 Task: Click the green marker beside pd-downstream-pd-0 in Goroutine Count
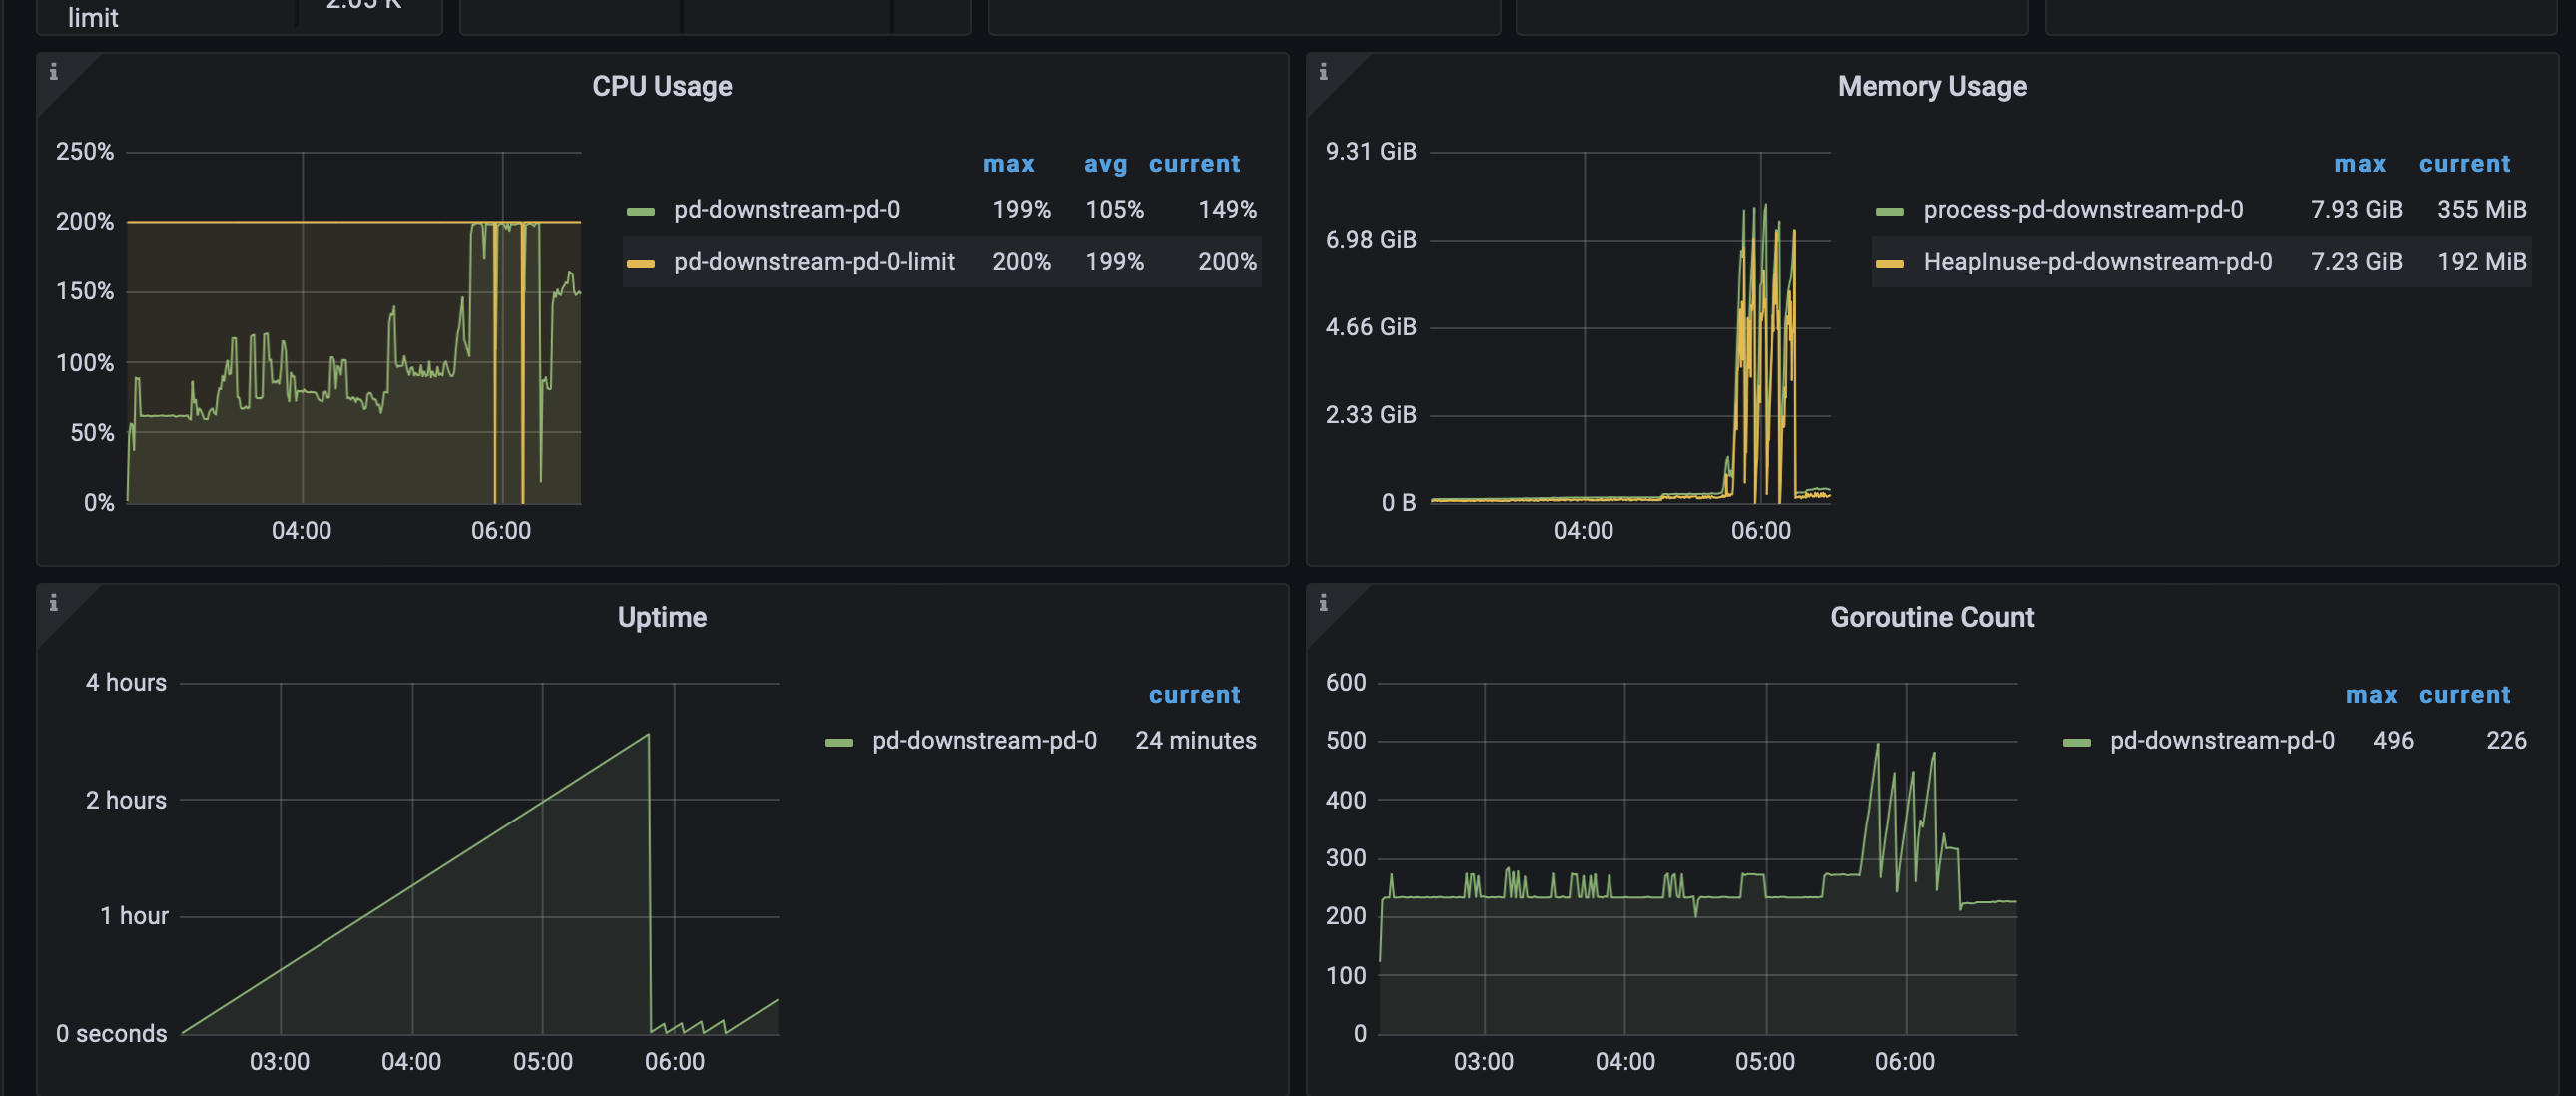(2076, 741)
